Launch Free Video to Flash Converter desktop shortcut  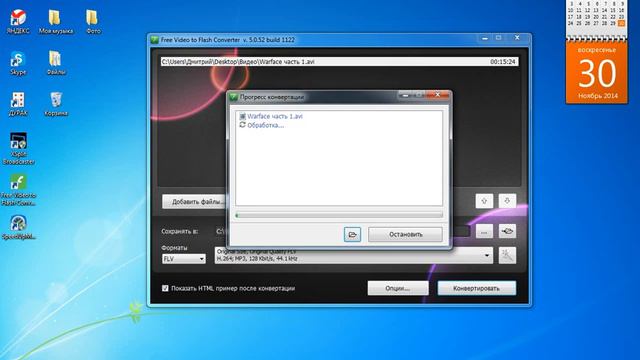18,190
